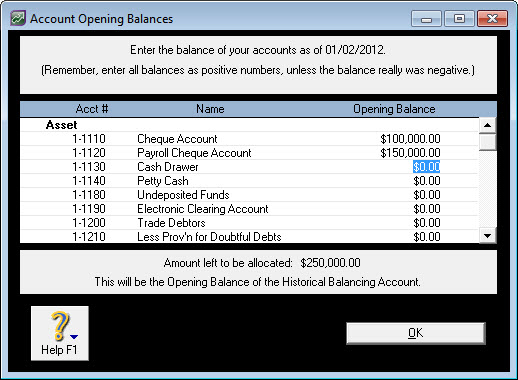Viewport: 518px width, 380px height.
Task: Click the Help F1 question mark icon
Action: coord(60,326)
